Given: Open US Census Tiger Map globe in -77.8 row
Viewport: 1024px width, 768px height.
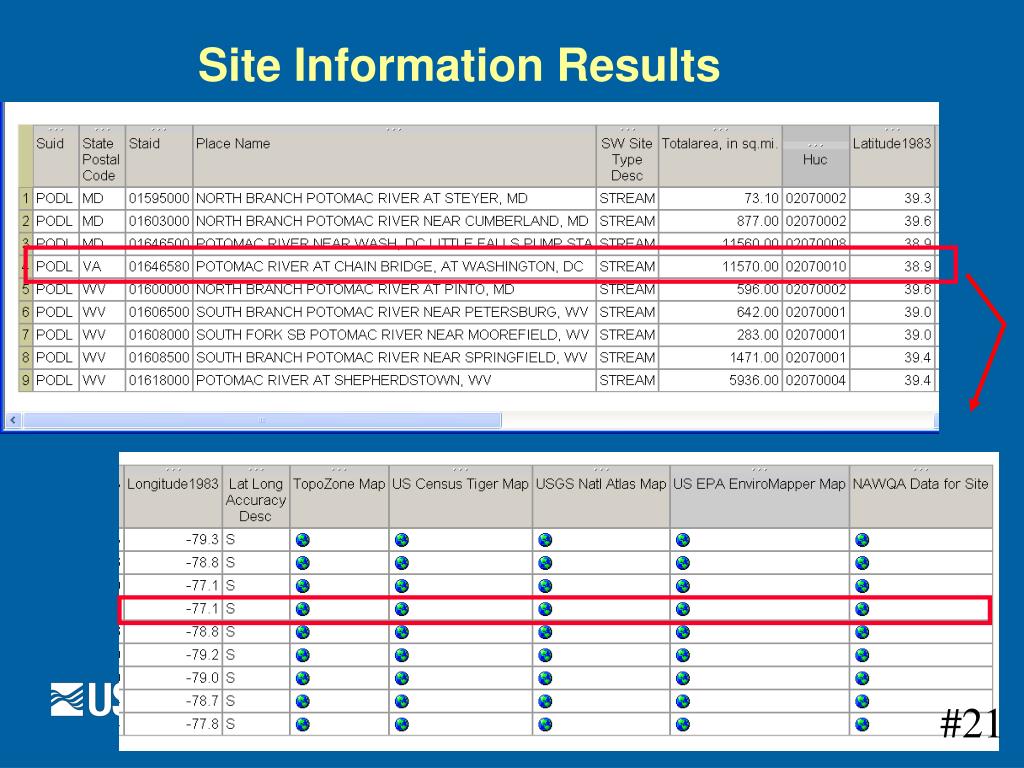Looking at the screenshot, I should coord(402,724).
